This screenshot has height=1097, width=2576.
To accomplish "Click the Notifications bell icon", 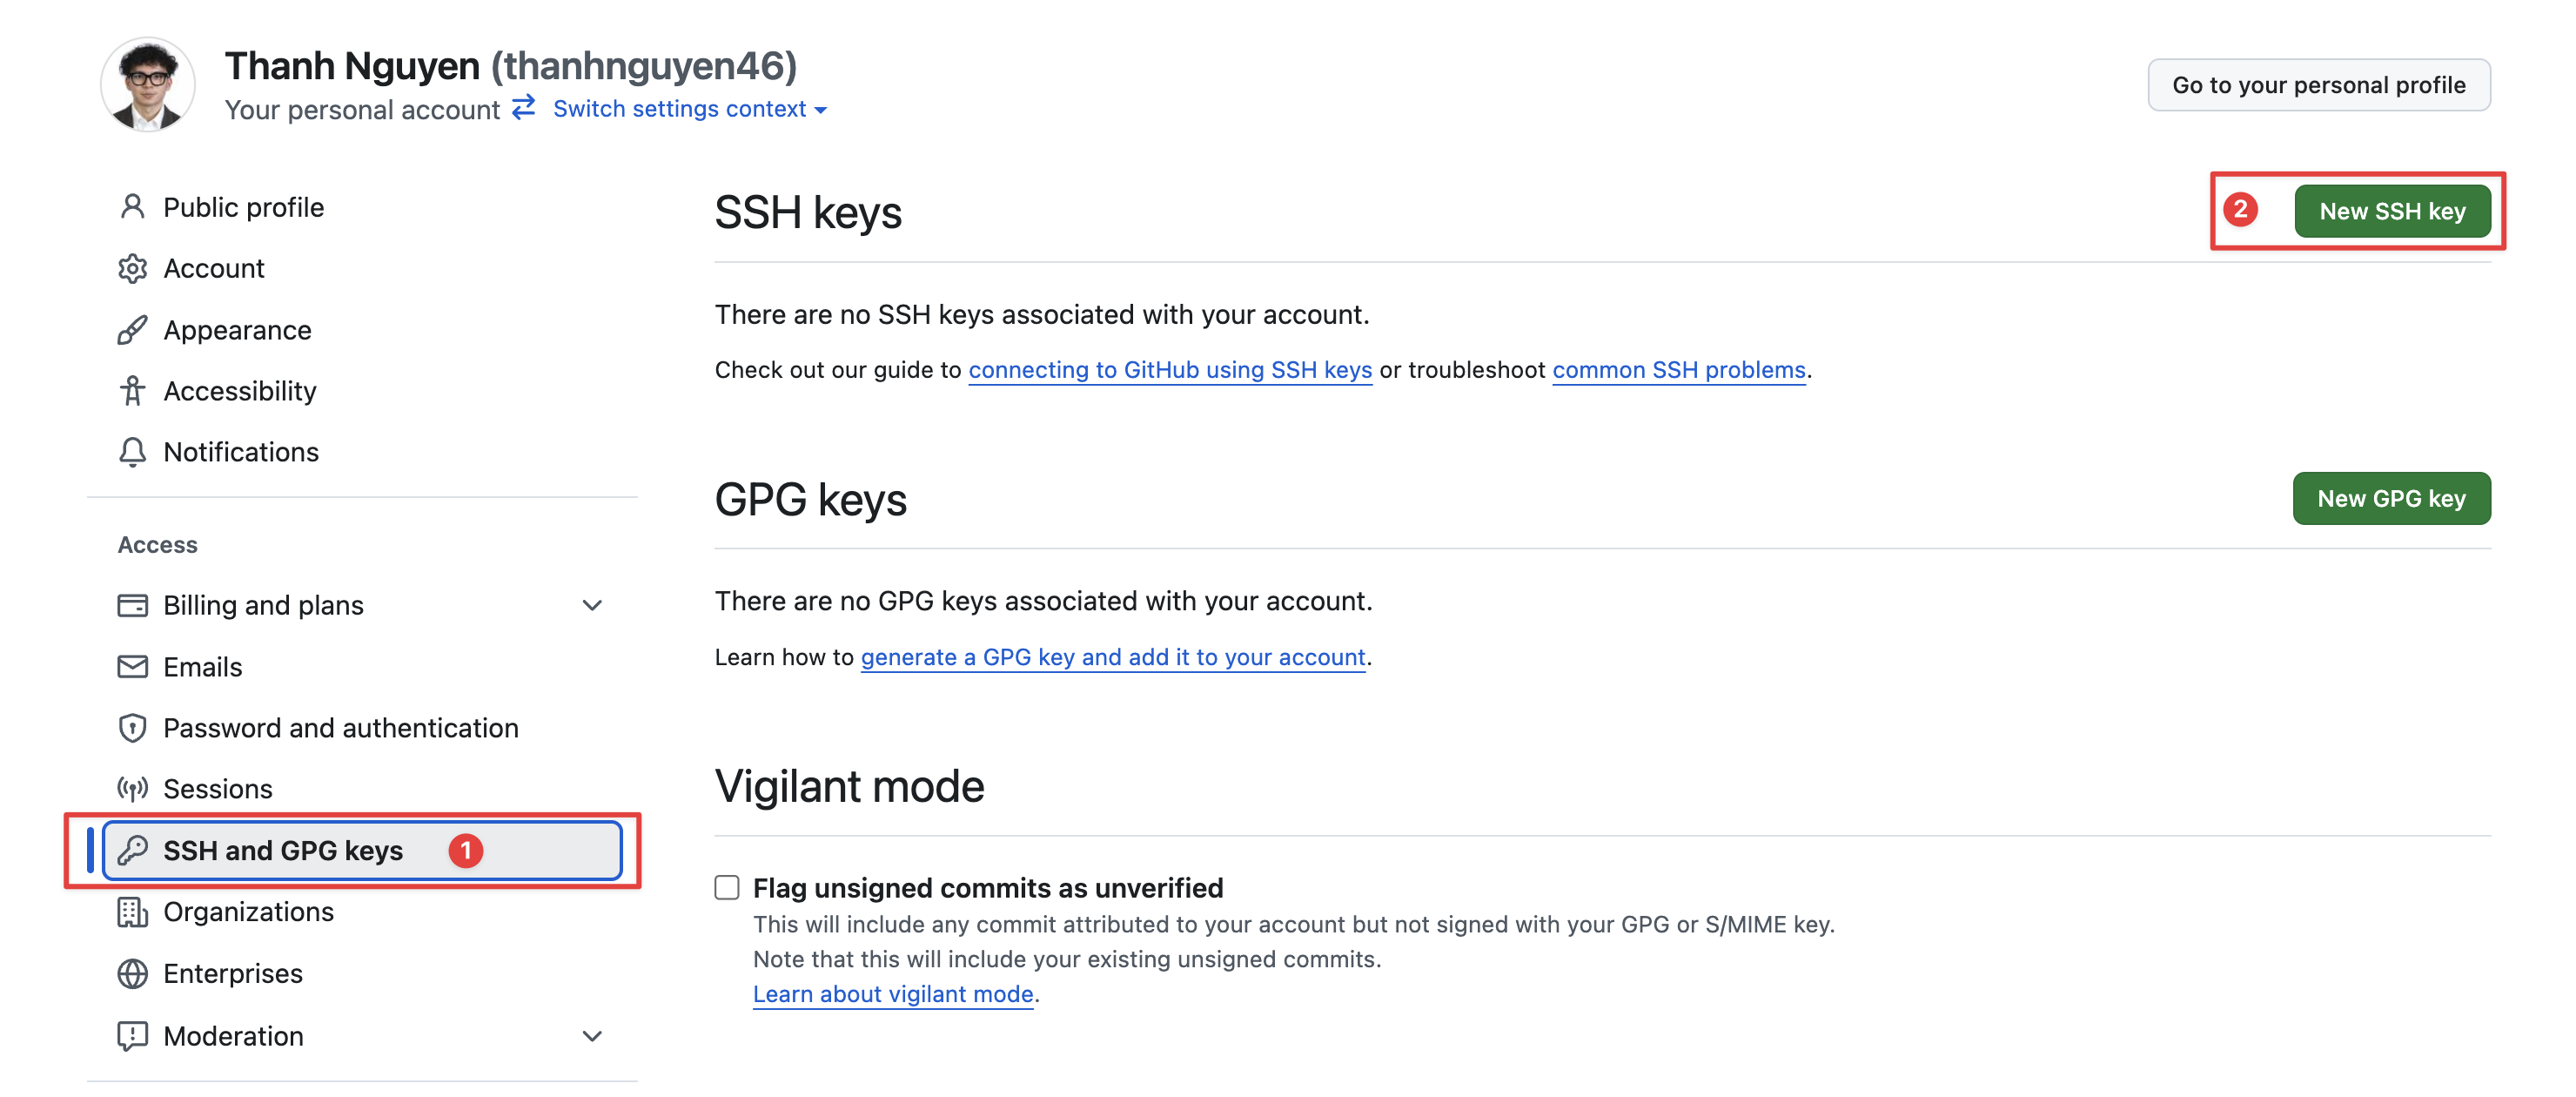I will 132,452.
